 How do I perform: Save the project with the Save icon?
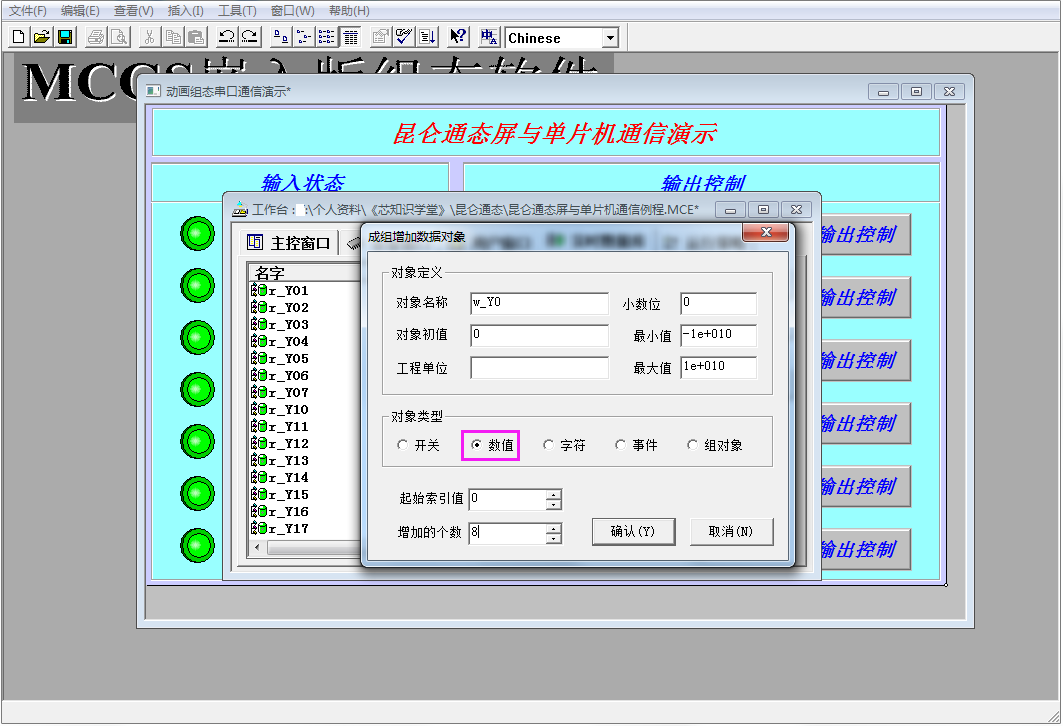(65, 36)
